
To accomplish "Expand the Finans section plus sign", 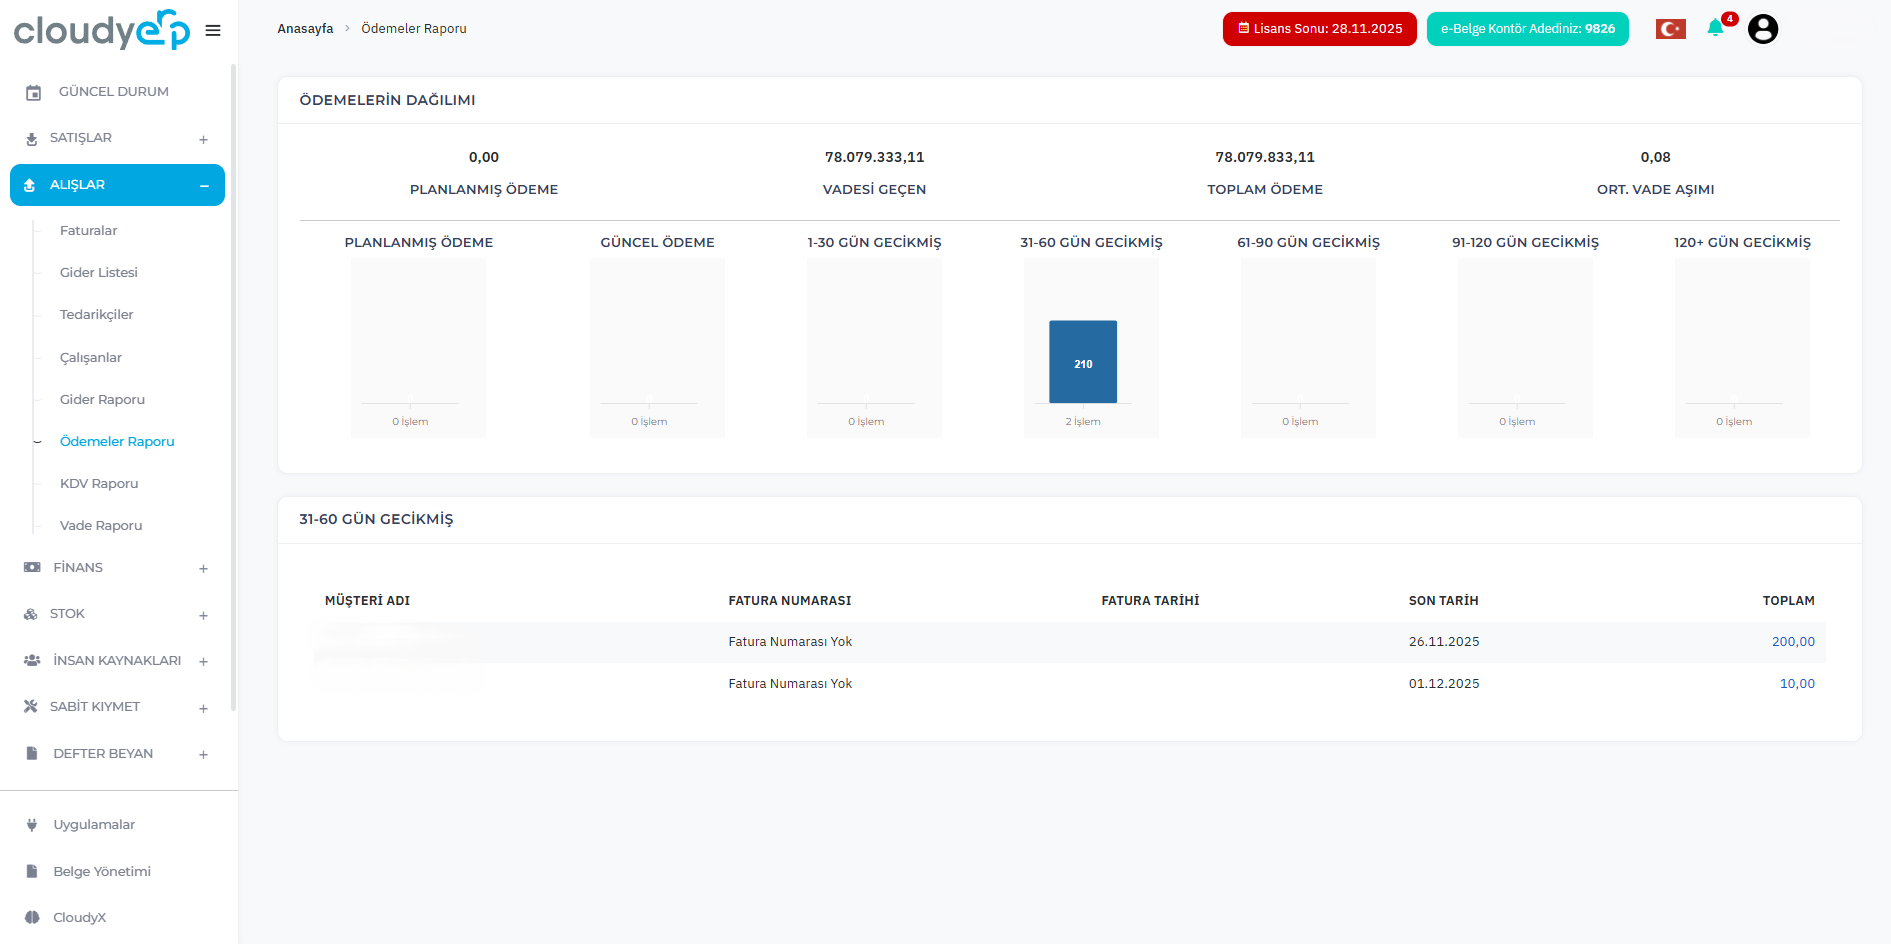I will [203, 568].
